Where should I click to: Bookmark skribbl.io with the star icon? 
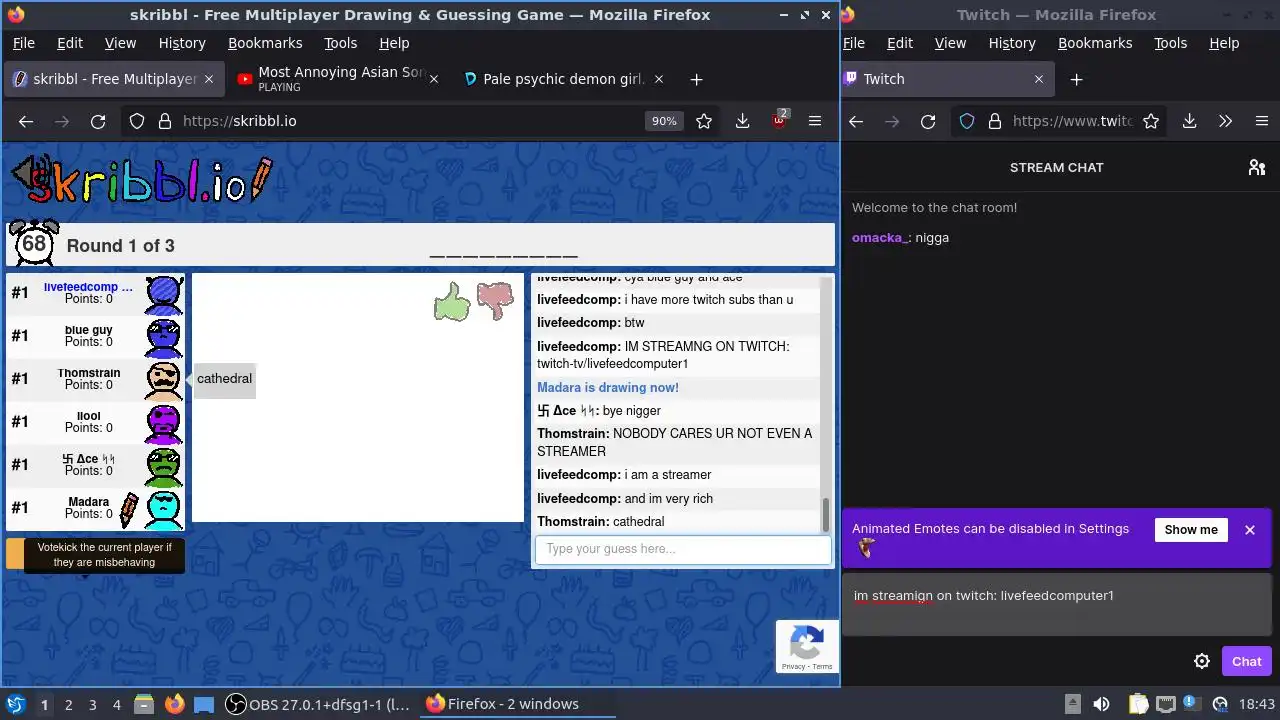[704, 121]
